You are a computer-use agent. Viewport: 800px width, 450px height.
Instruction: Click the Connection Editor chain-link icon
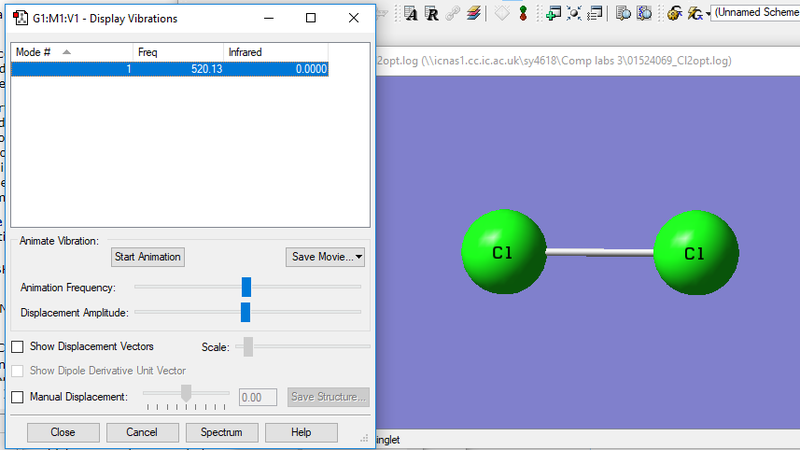point(453,13)
